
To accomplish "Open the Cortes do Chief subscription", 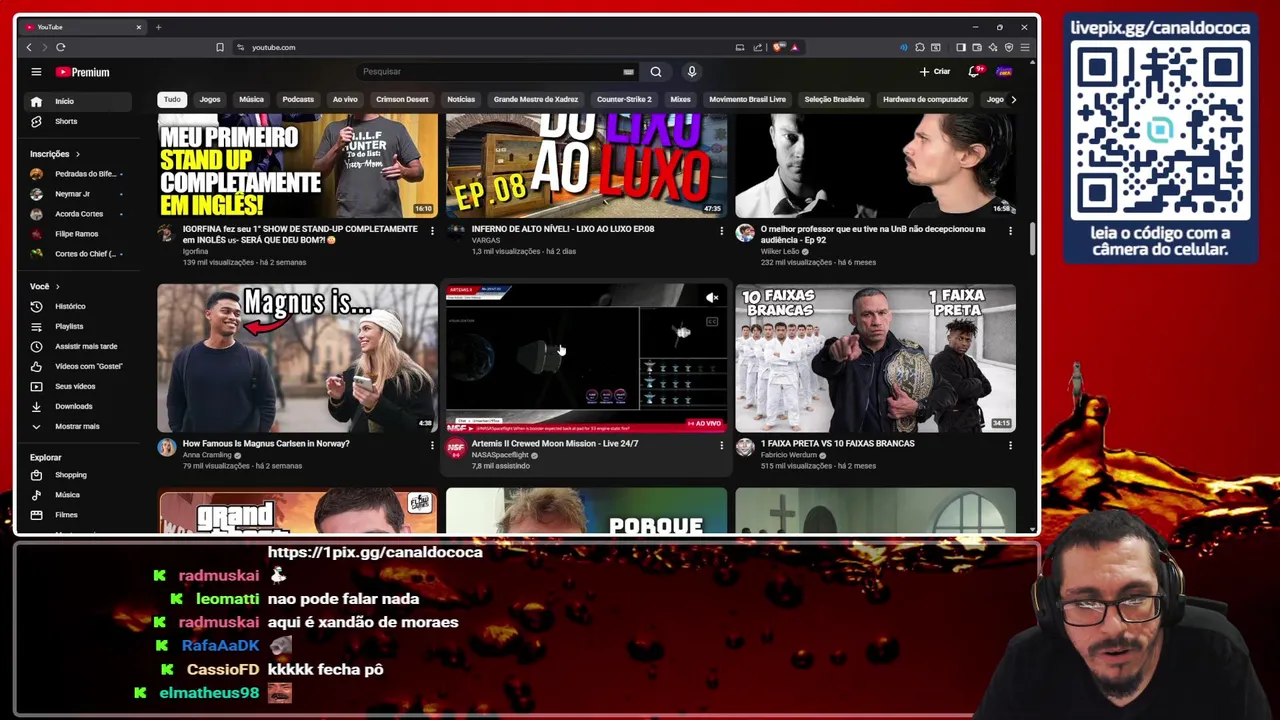I will [78, 254].
